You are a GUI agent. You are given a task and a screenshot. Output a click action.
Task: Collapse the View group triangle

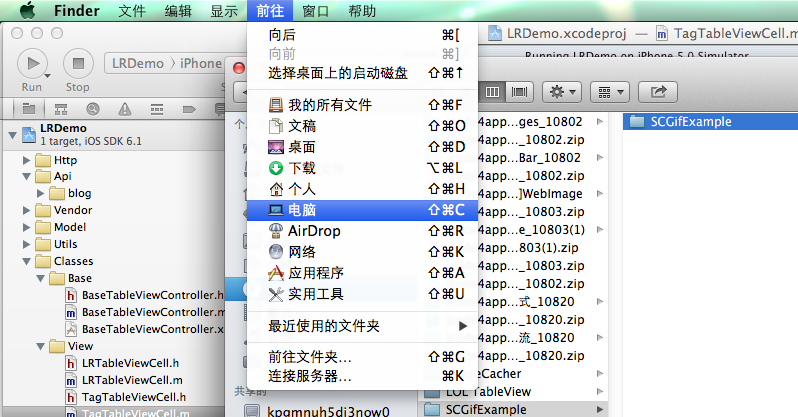40,347
